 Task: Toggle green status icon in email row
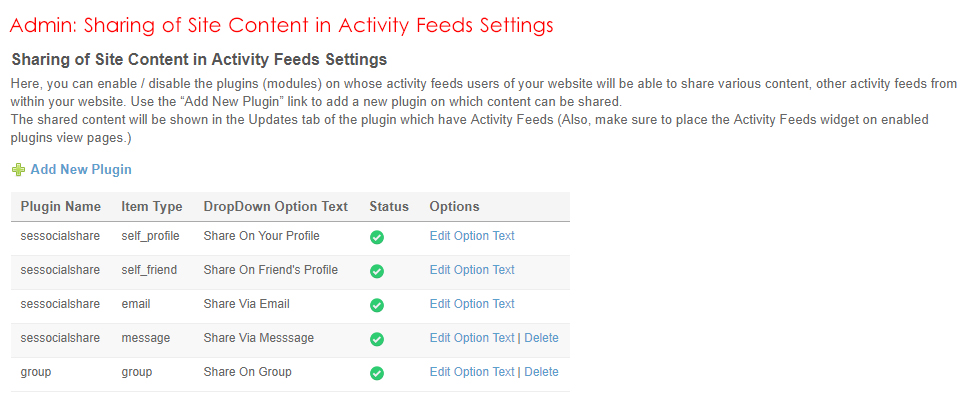pos(377,305)
